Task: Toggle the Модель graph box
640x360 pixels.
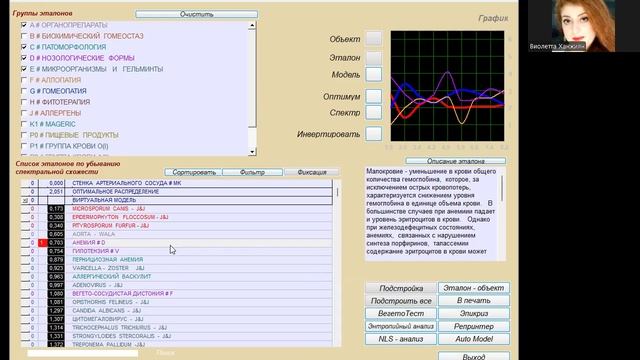Action: point(373,75)
